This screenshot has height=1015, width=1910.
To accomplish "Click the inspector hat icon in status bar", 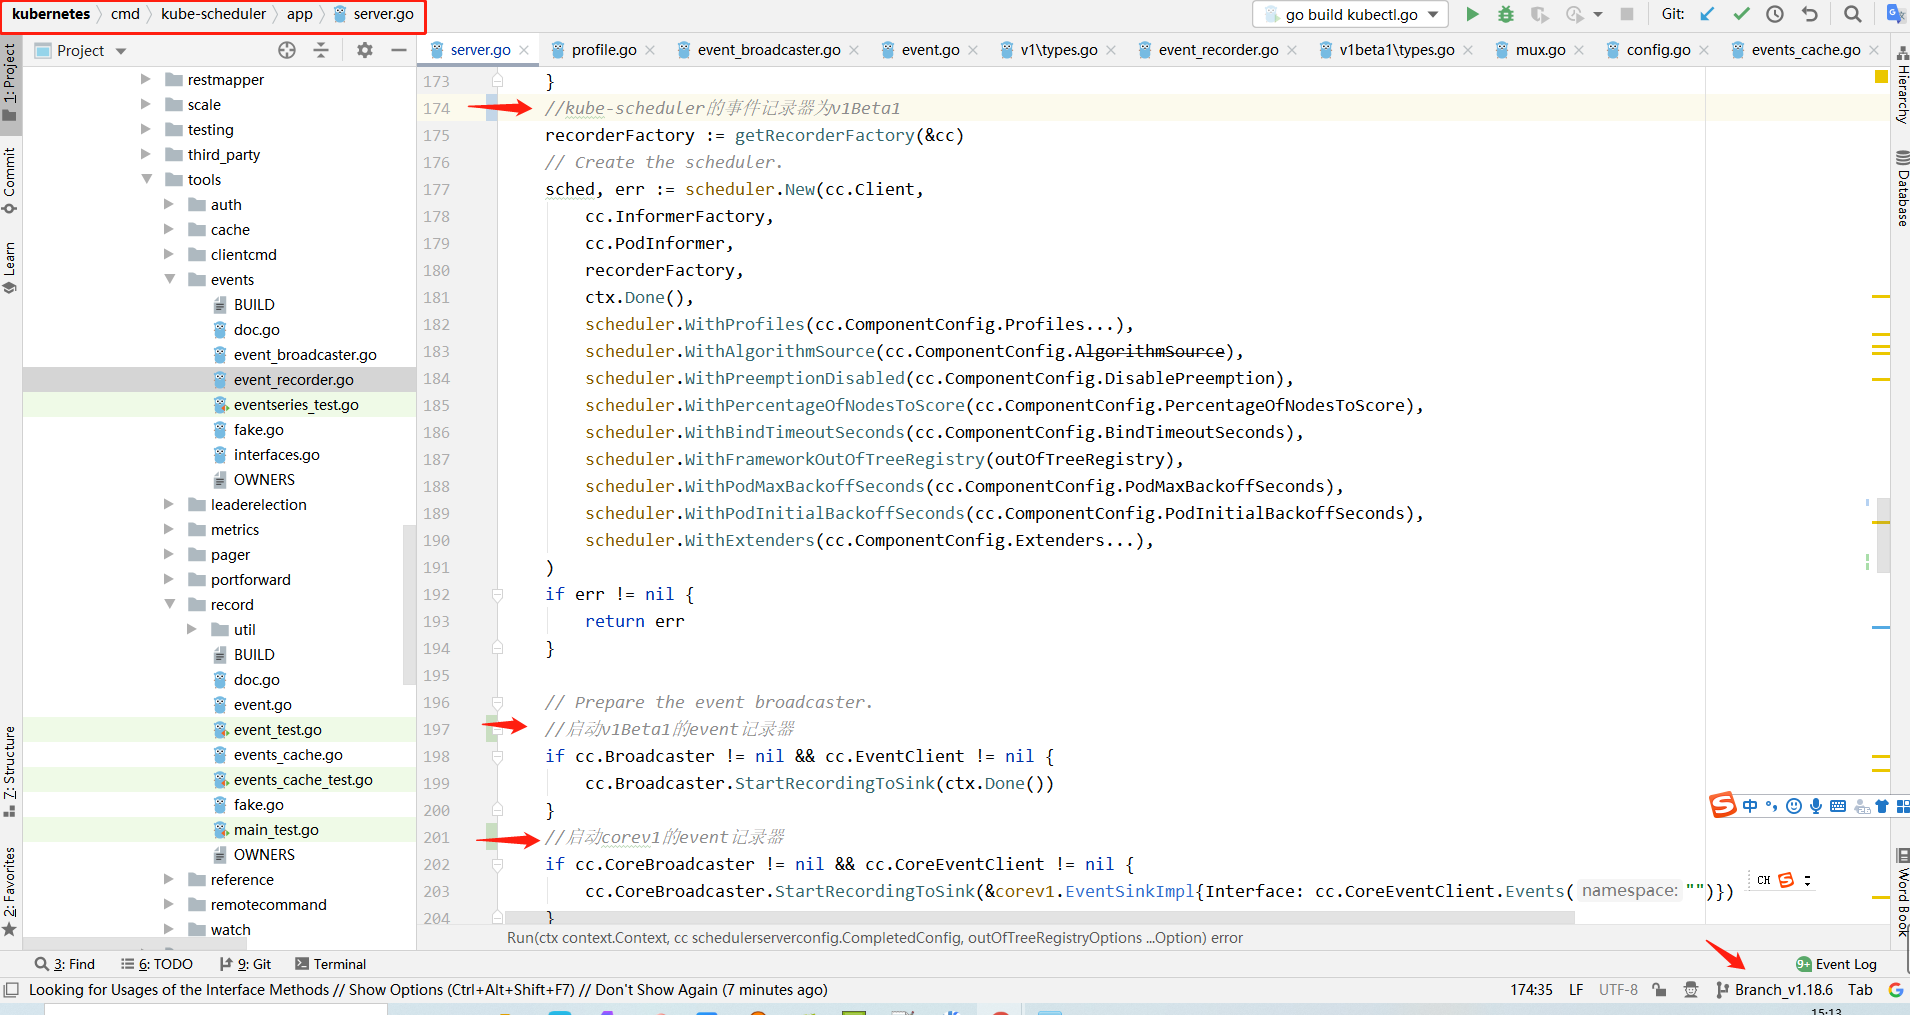I will tap(1691, 990).
